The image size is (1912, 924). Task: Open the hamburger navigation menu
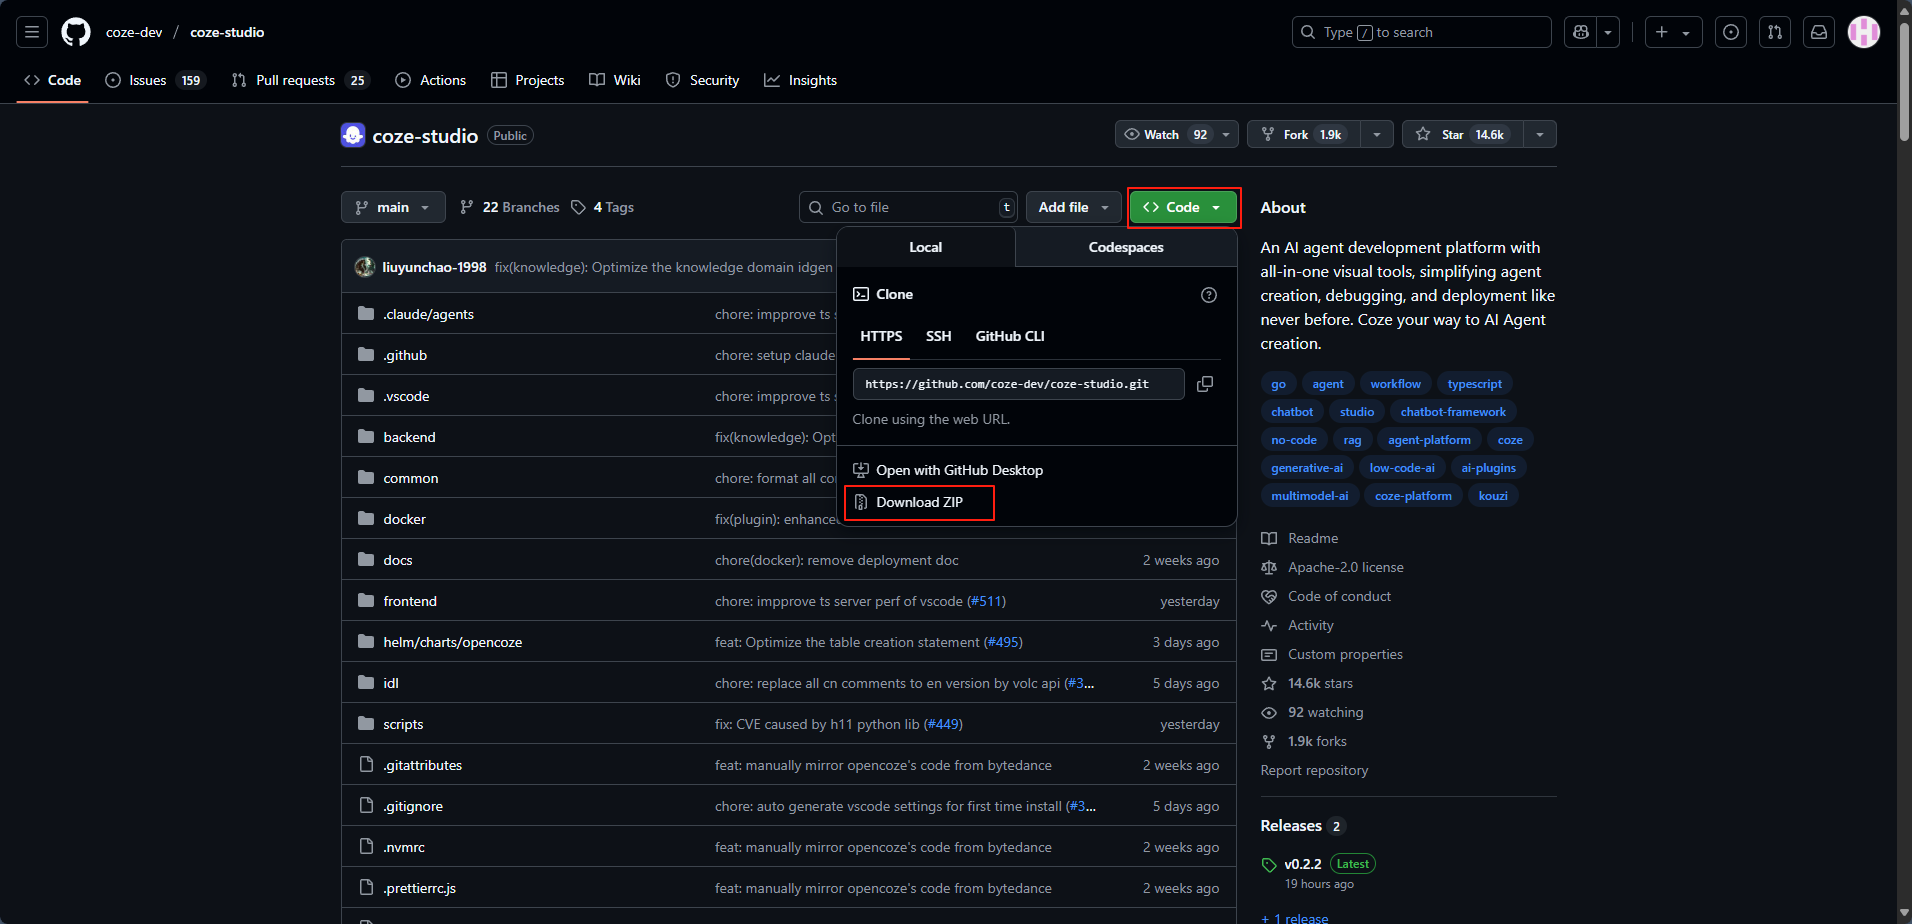pyautogui.click(x=32, y=32)
